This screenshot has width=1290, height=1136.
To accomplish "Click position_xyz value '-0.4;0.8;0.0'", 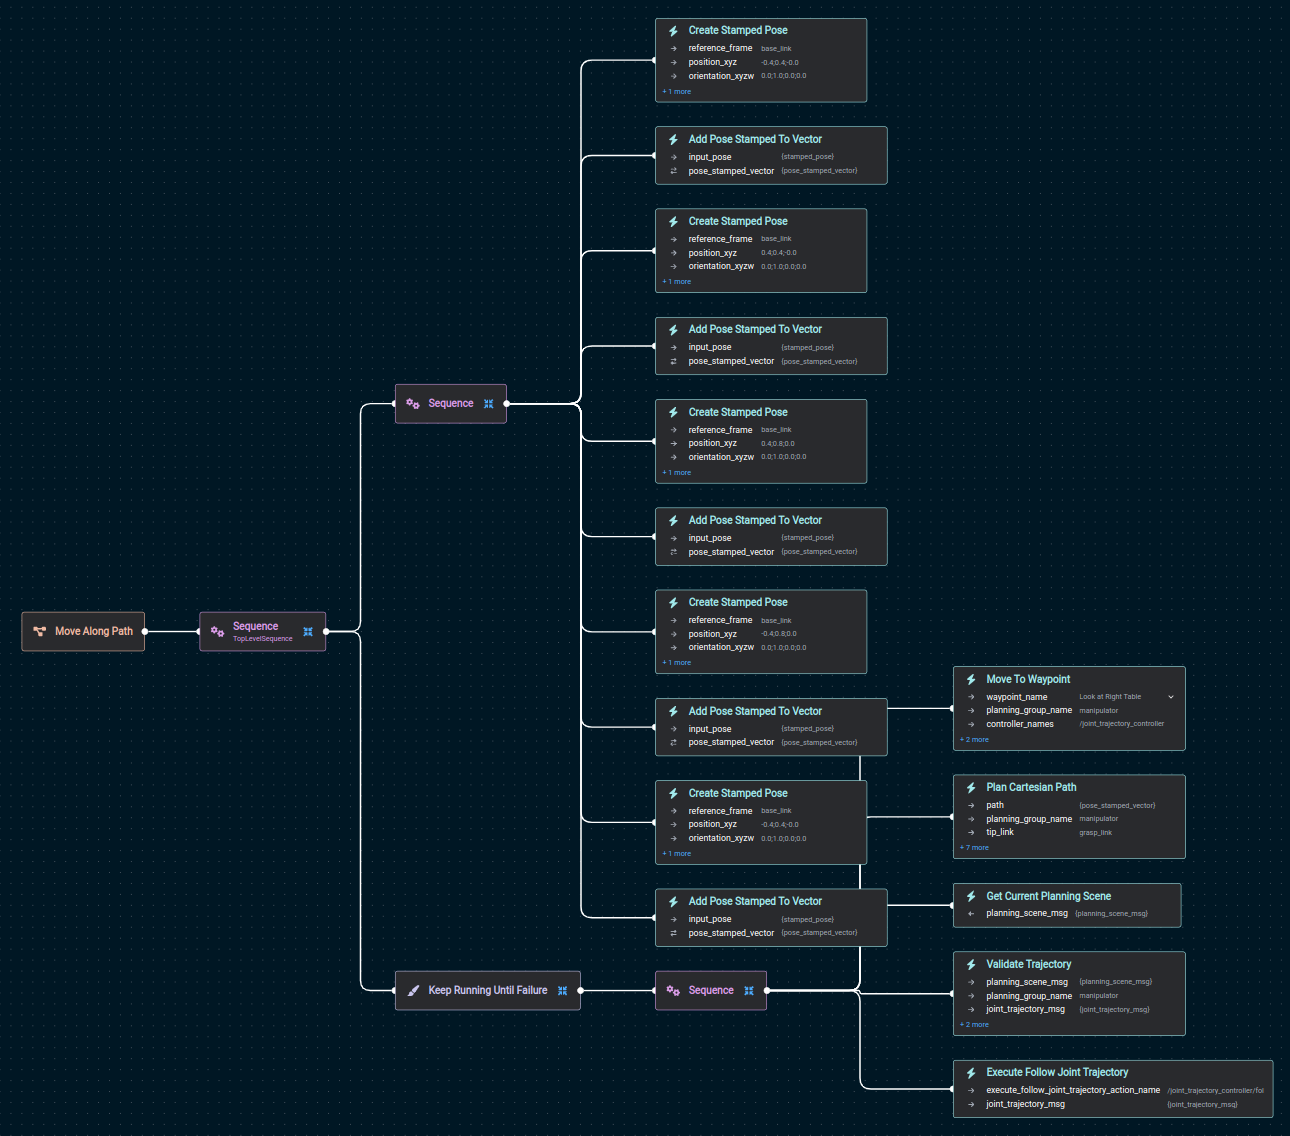I will [779, 634].
